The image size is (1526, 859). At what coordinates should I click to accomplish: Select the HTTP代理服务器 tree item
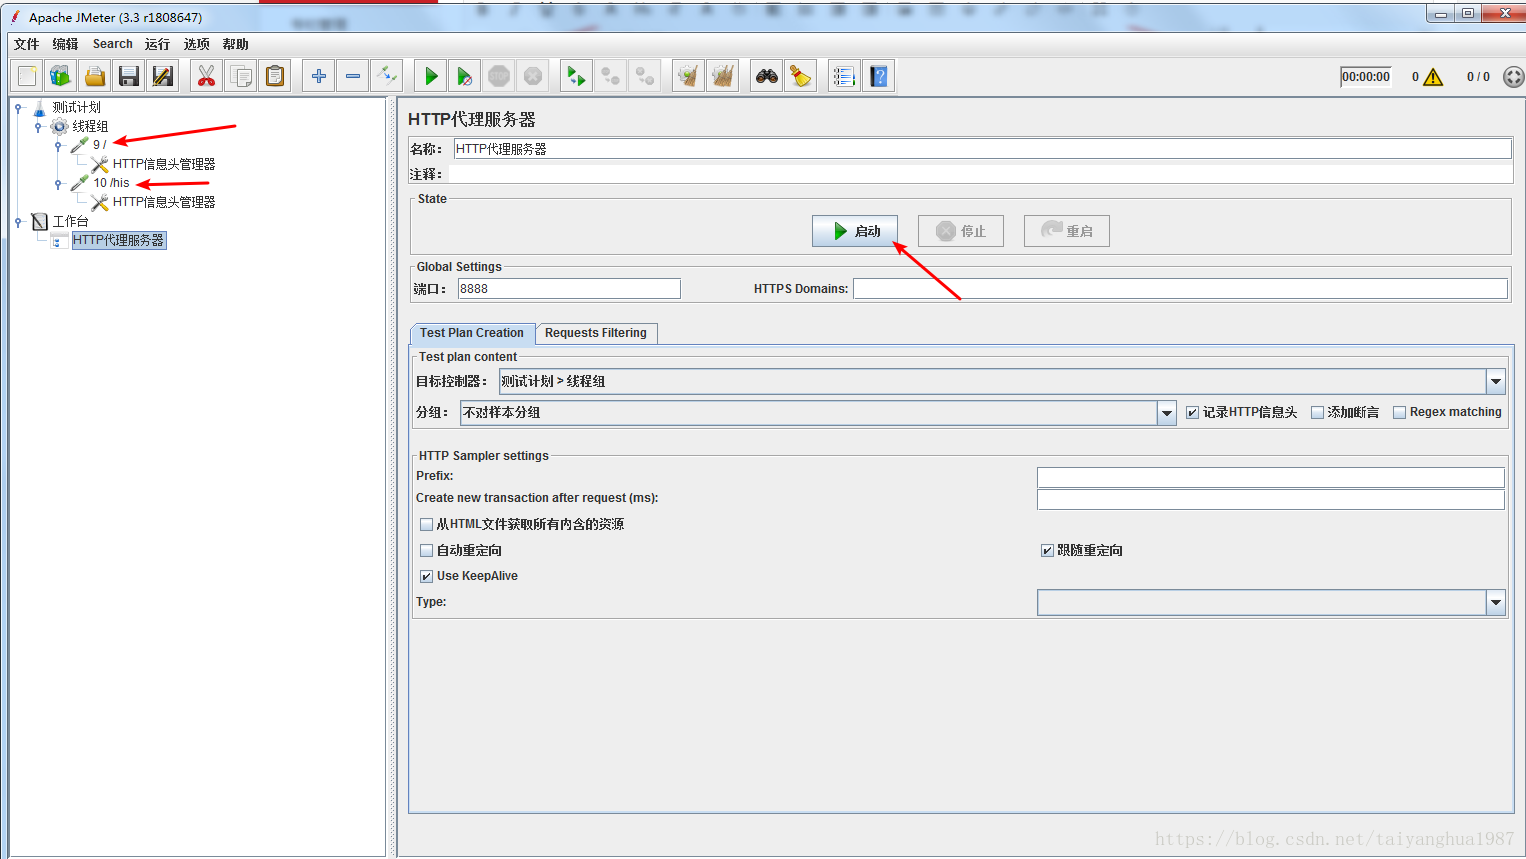click(118, 240)
